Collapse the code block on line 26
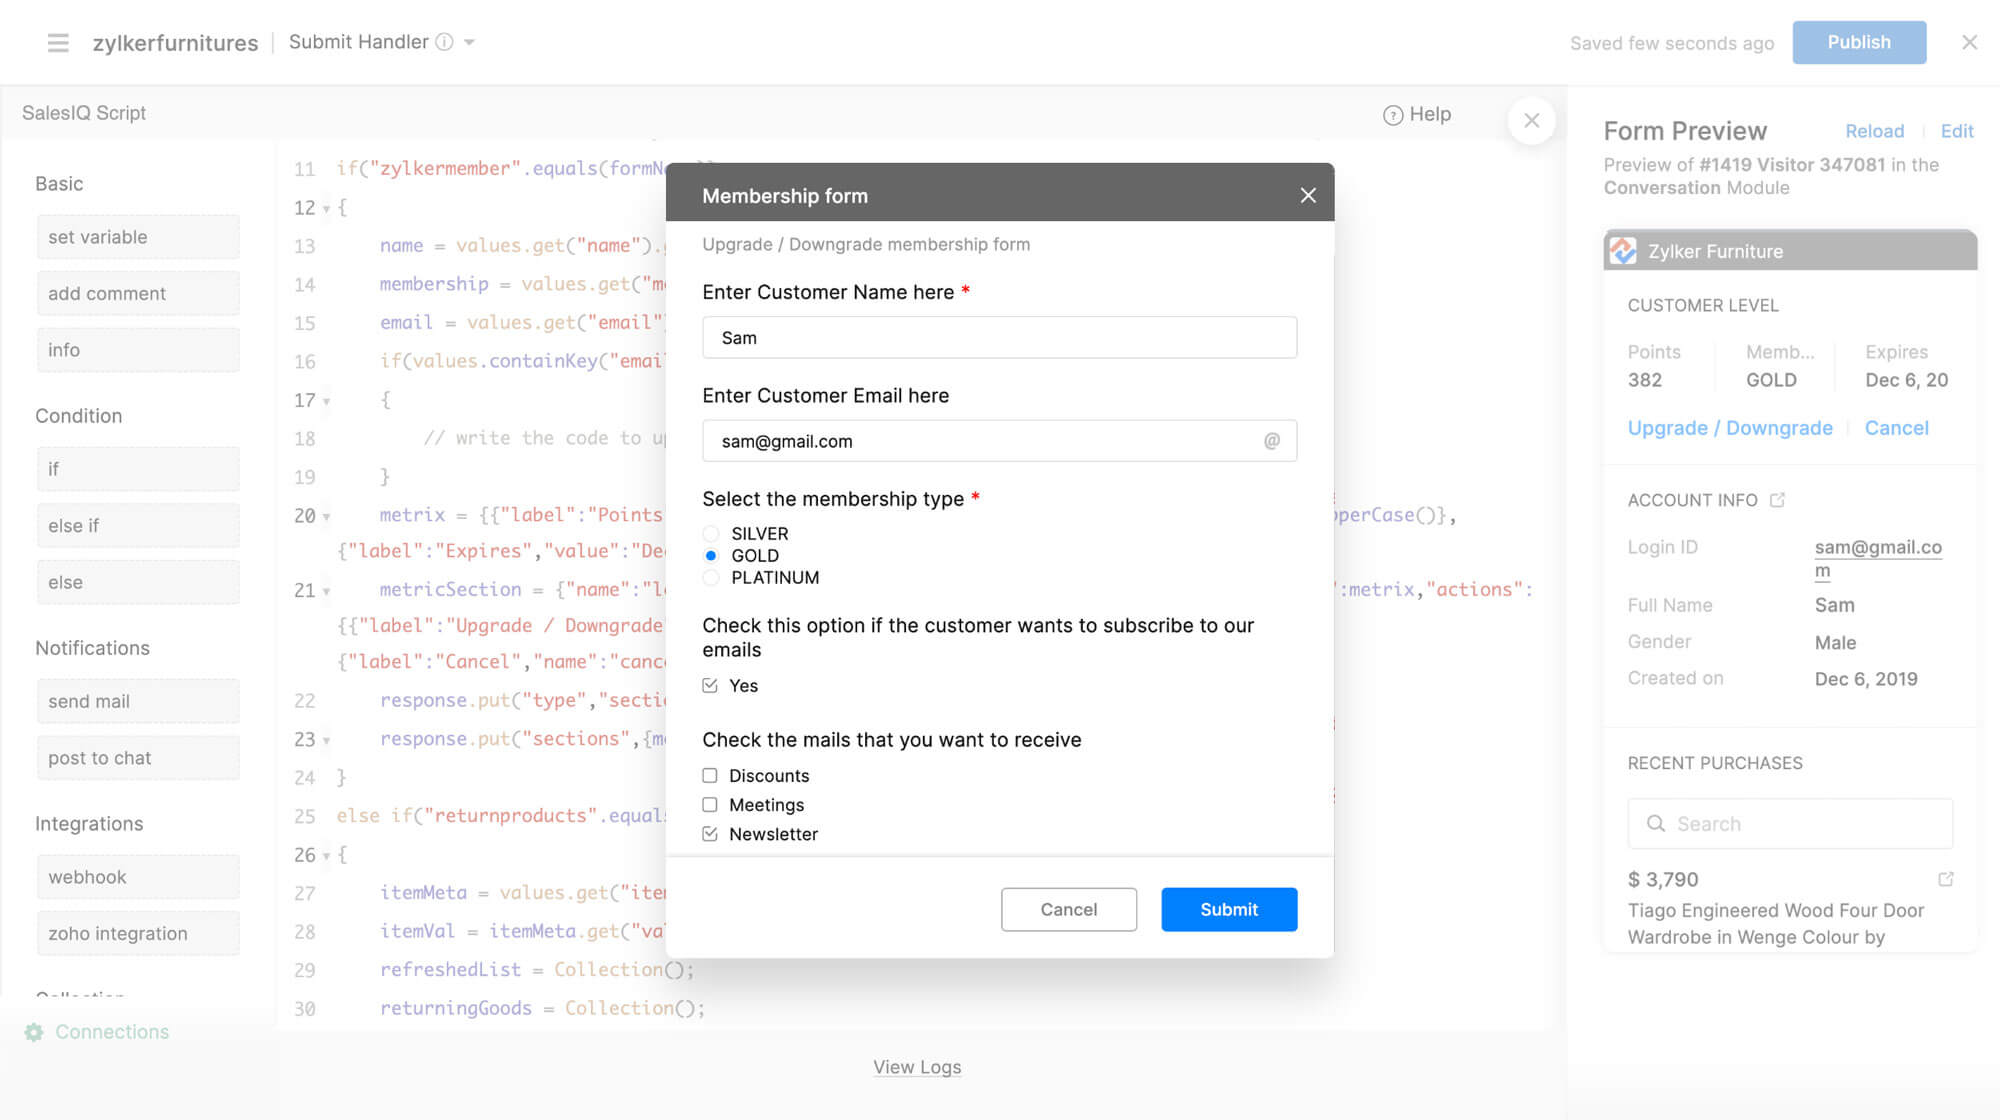Viewport: 2000px width, 1120px height. point(324,855)
